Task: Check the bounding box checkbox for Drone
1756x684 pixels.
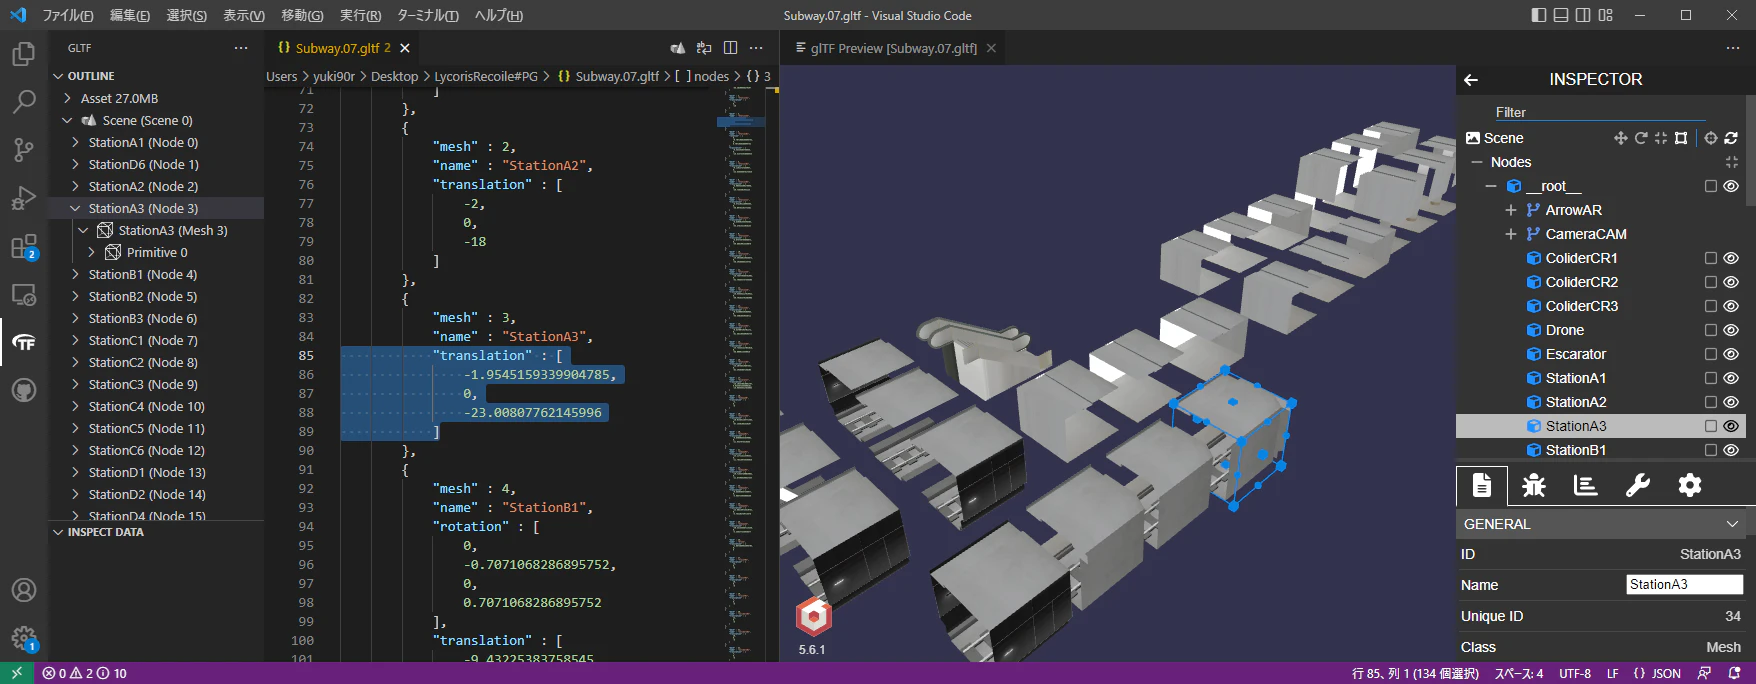Action: click(1711, 330)
